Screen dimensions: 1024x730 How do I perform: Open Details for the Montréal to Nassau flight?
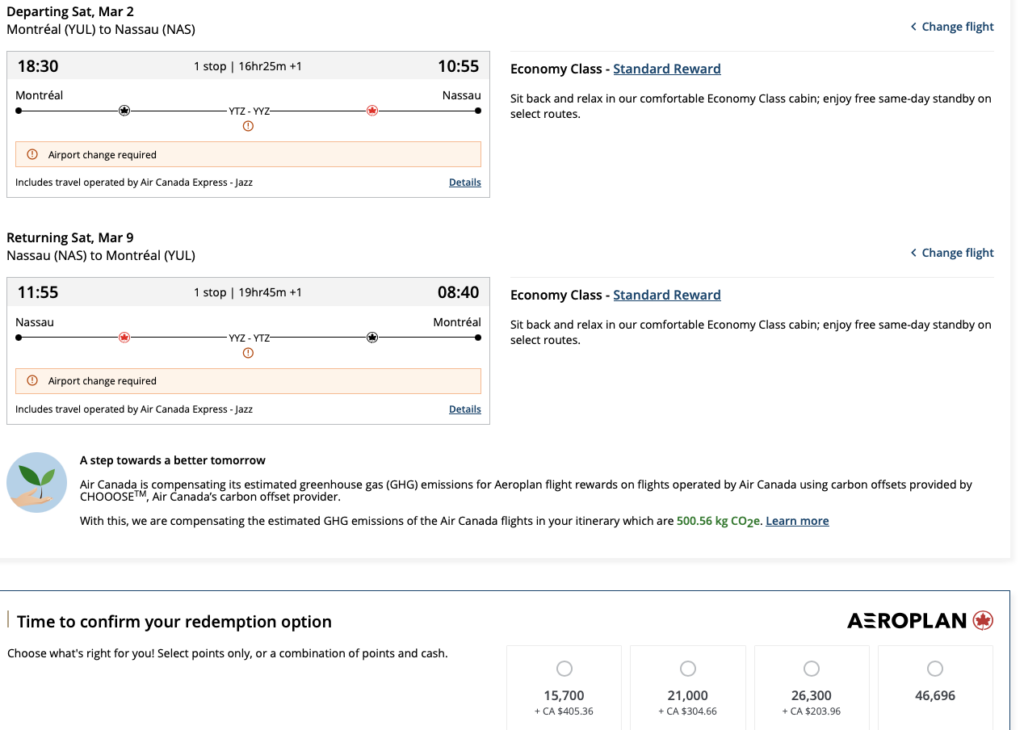(x=465, y=183)
